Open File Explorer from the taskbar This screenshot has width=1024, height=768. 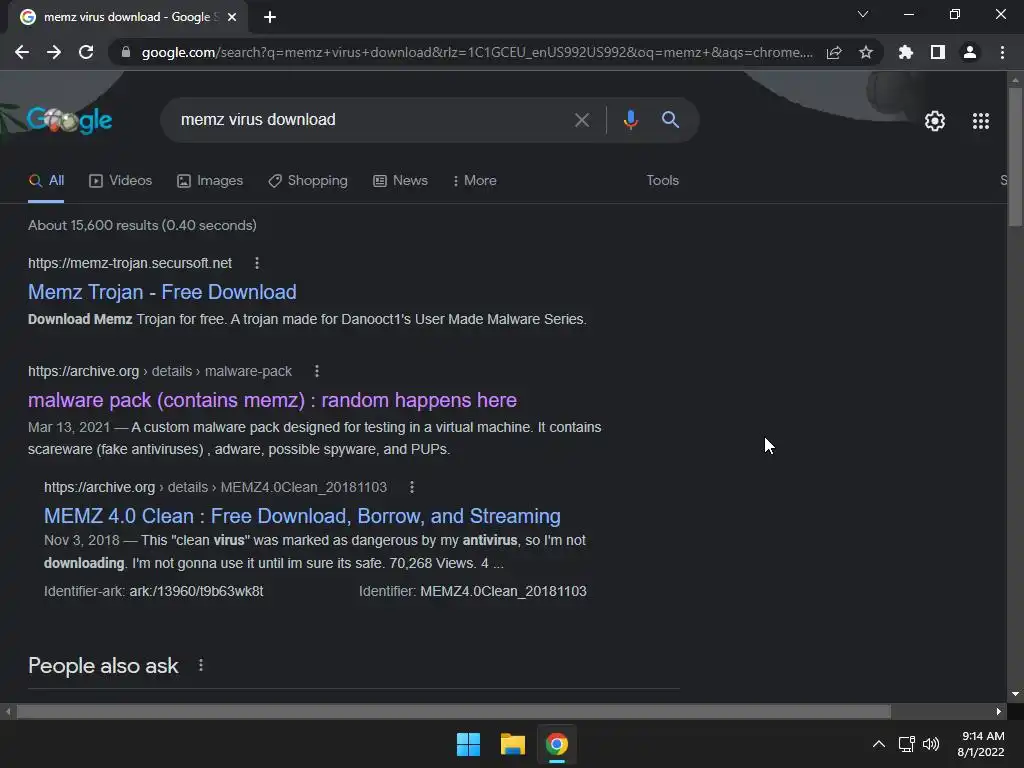[x=513, y=744]
